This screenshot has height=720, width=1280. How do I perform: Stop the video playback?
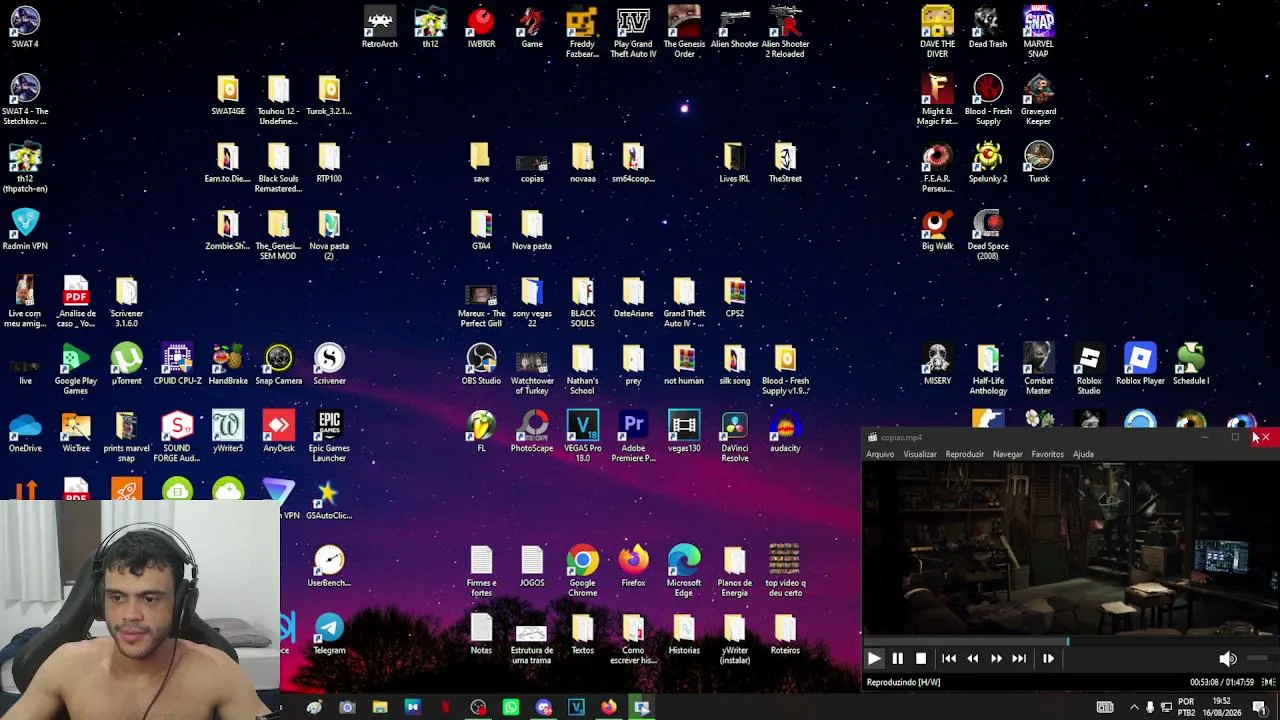[921, 658]
